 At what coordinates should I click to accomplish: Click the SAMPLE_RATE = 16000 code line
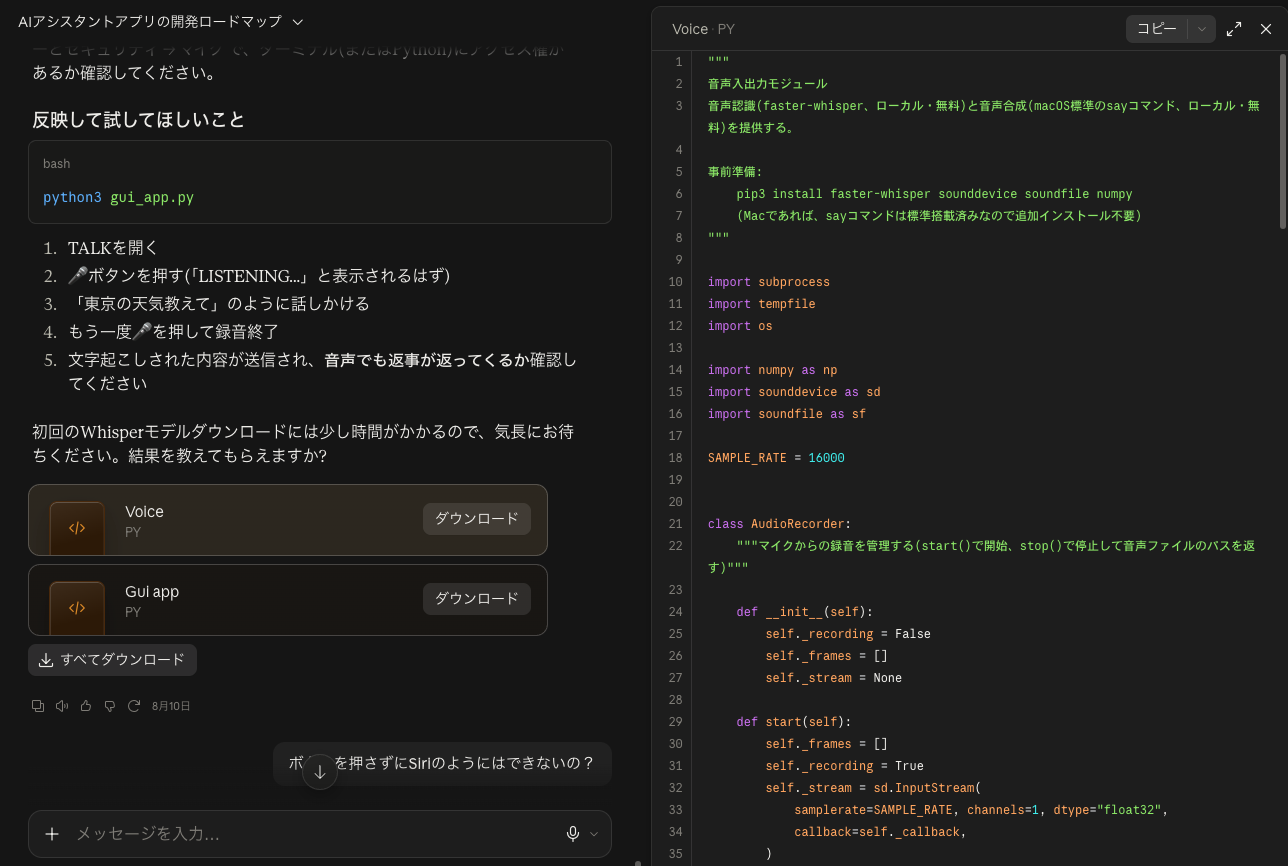tap(776, 458)
